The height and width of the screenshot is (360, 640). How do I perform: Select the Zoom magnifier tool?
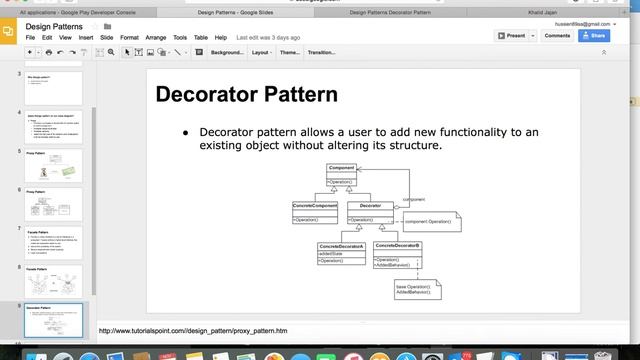coord(111,52)
